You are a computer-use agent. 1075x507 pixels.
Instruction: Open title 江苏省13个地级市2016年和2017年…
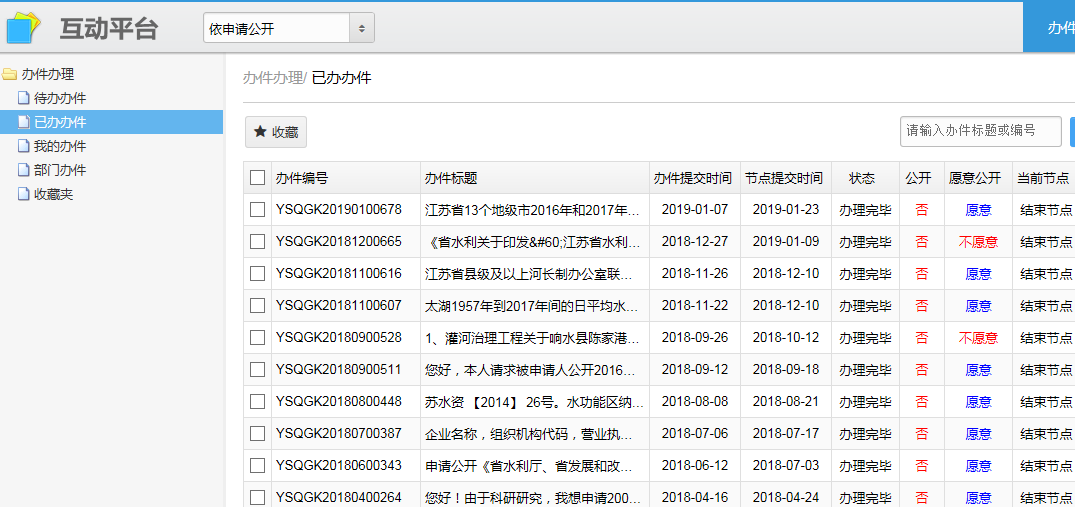pos(533,210)
